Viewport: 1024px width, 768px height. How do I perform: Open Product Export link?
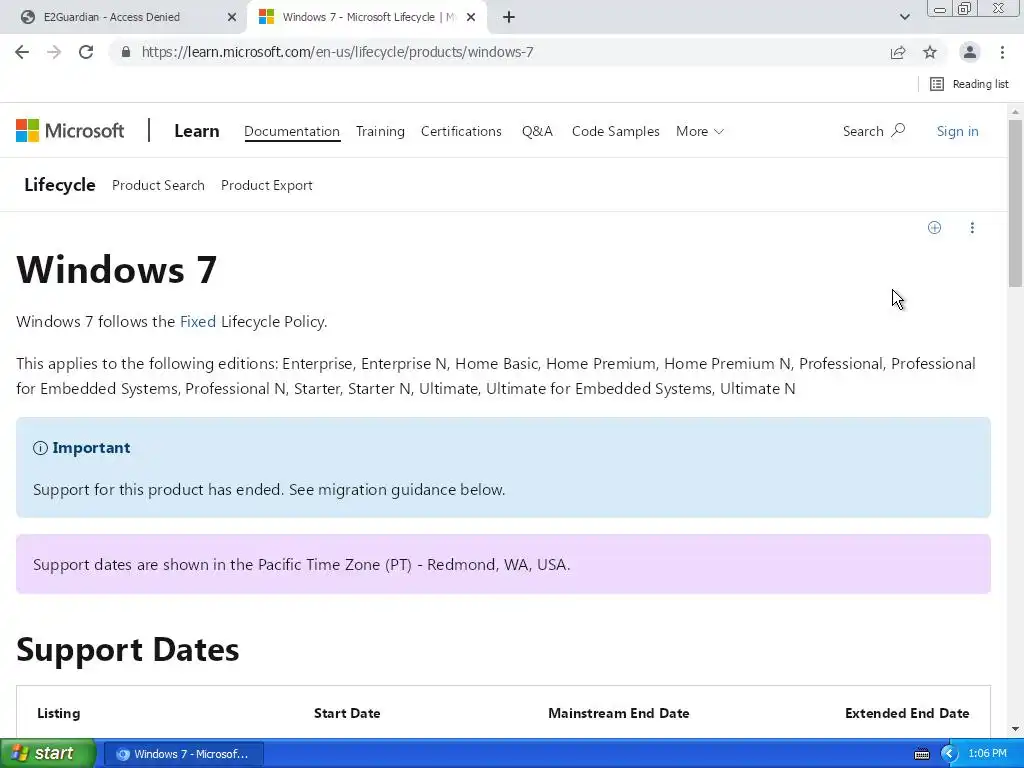coord(266,185)
